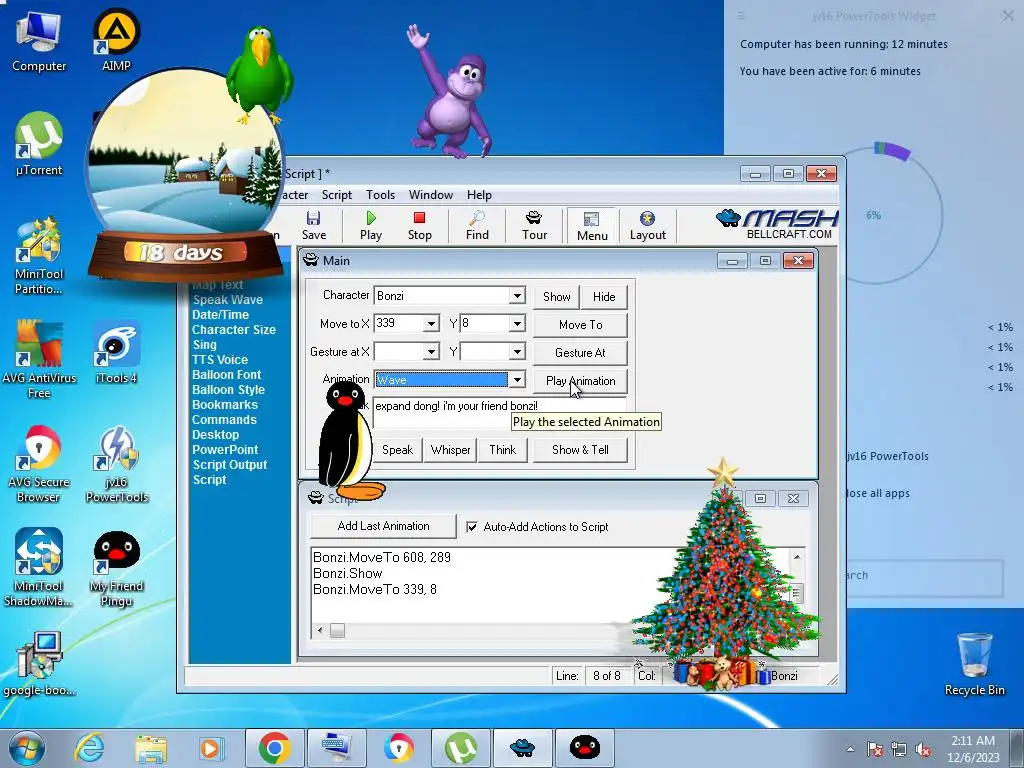Open the Window menu
Screen dimensions: 1024x768
pyautogui.click(x=430, y=195)
